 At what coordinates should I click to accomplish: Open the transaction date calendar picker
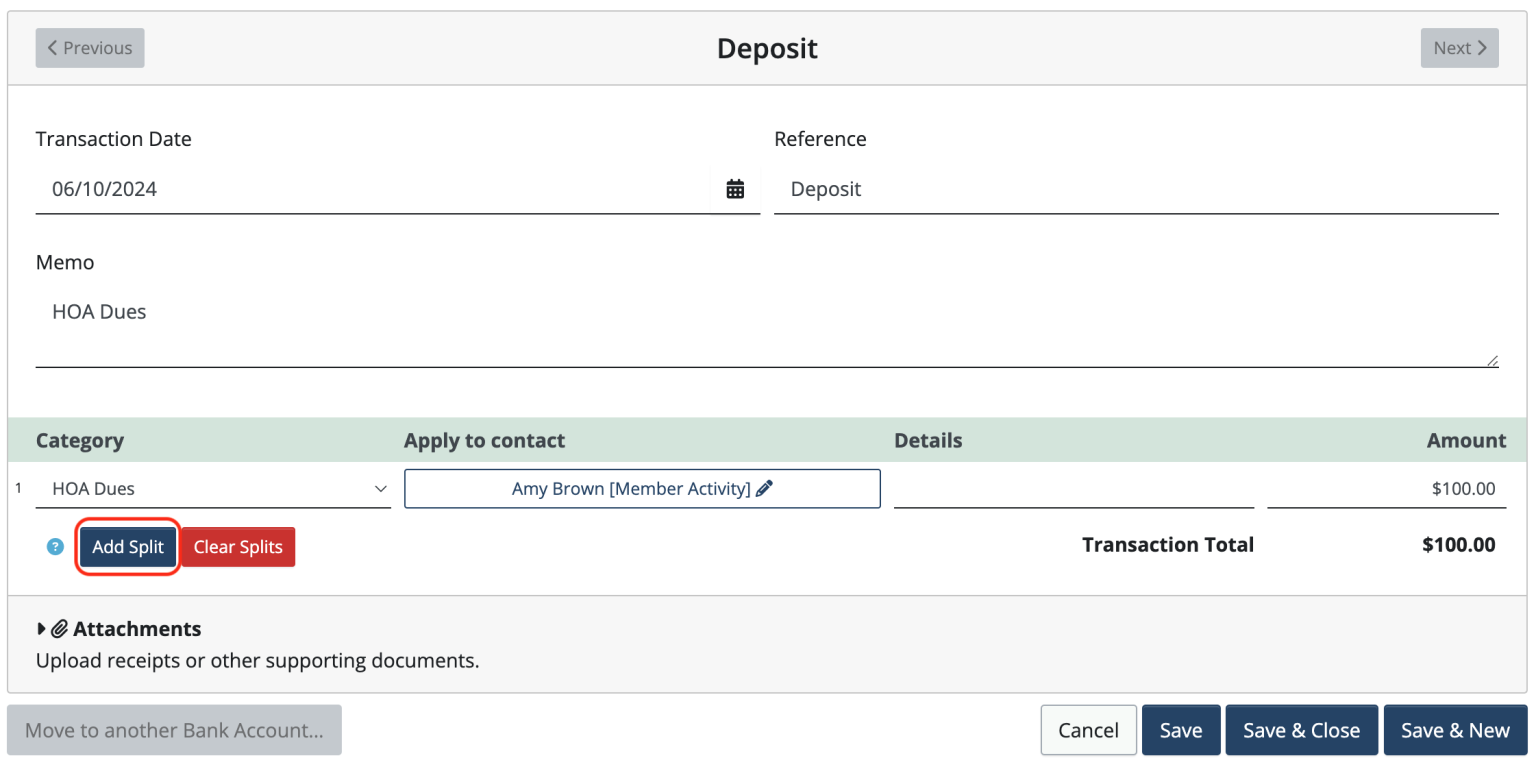click(x=735, y=189)
